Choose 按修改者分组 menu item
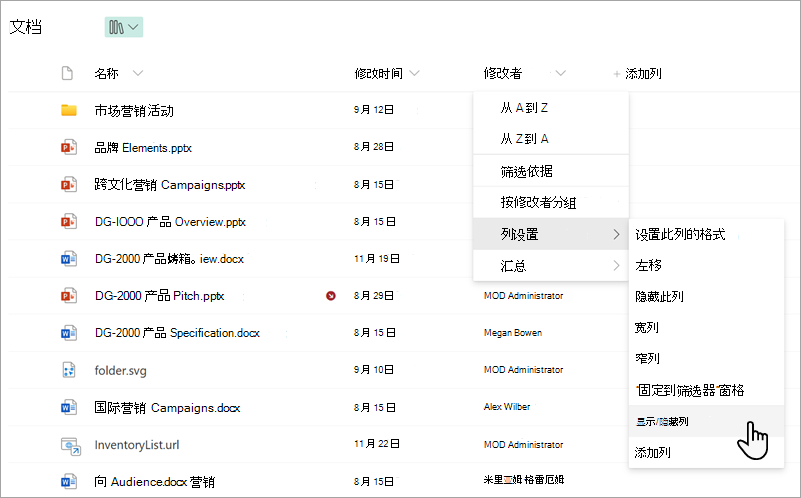Viewport: 801px width, 498px height. (x=551, y=203)
